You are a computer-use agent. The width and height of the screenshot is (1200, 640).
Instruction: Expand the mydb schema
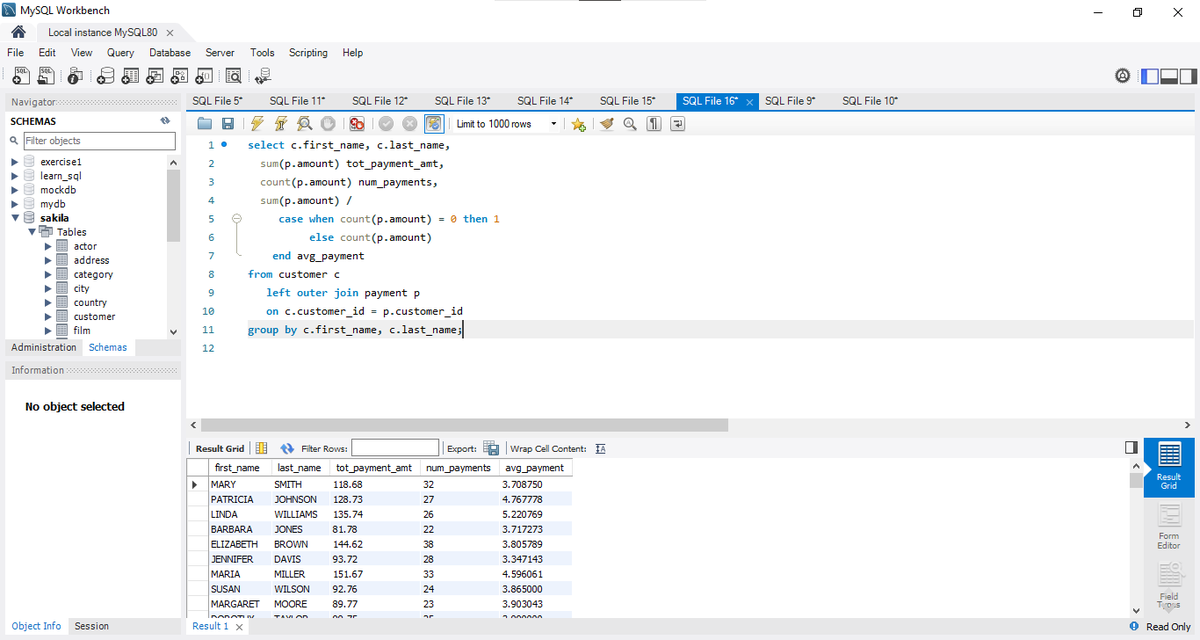click(14, 204)
